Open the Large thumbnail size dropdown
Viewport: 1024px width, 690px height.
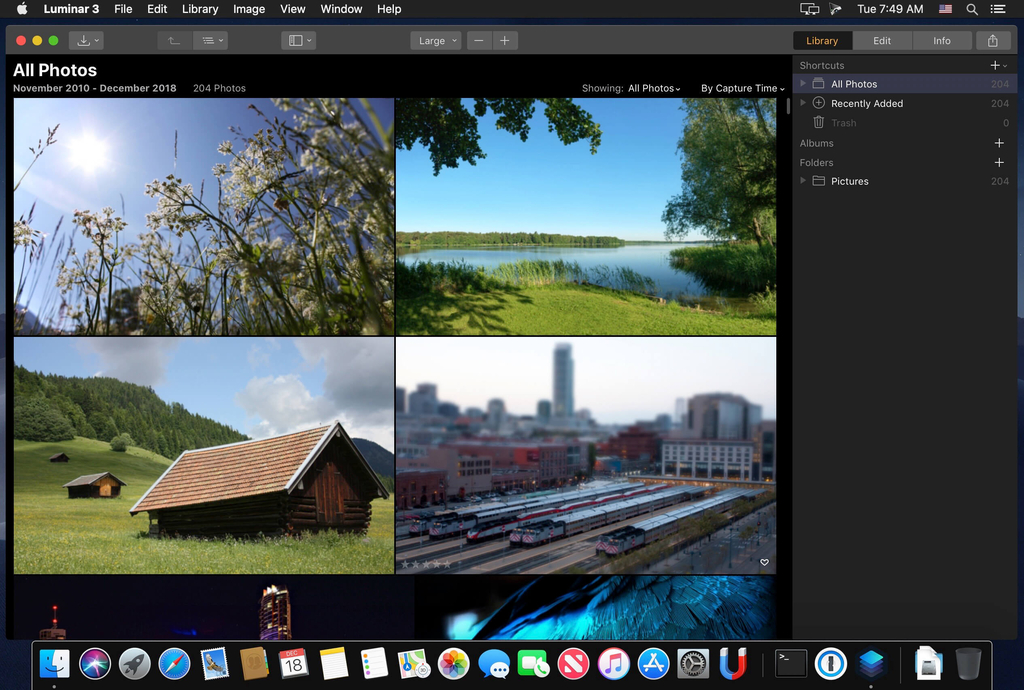pos(435,41)
